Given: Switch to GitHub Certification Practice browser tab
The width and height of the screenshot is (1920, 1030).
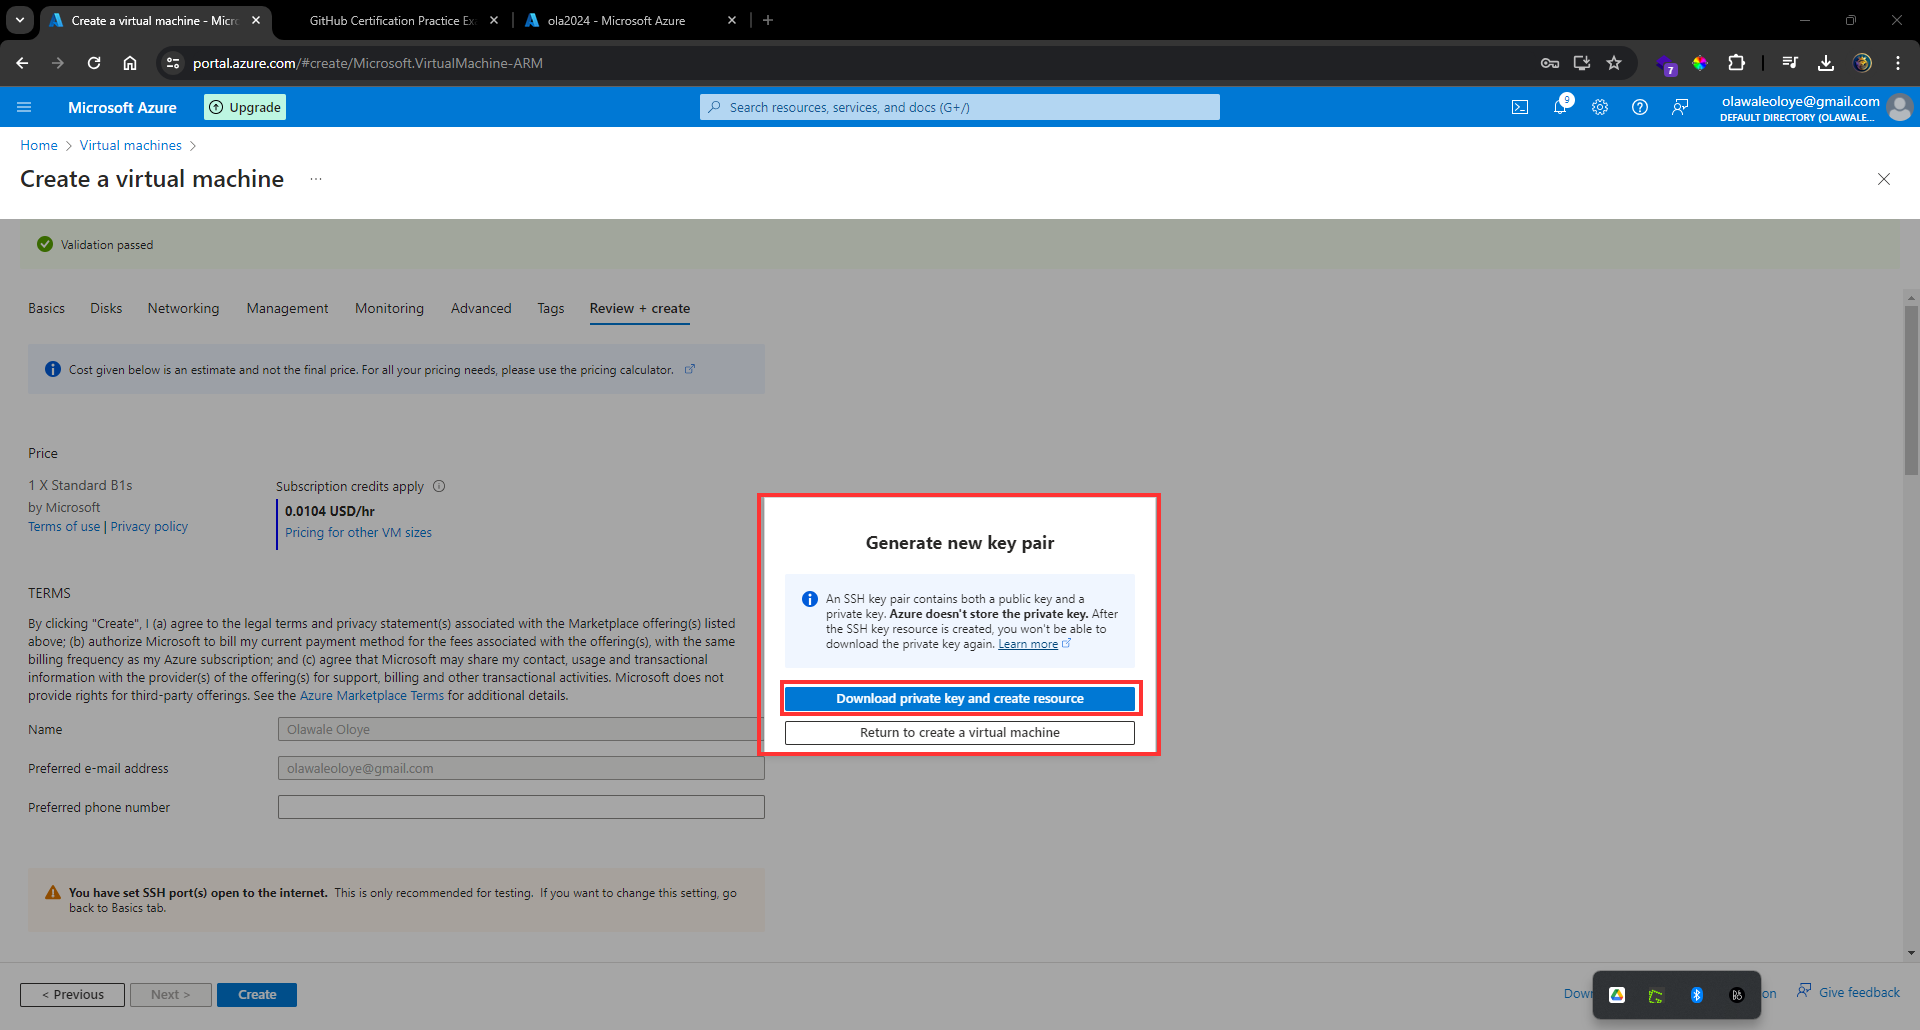Looking at the screenshot, I should [x=392, y=20].
